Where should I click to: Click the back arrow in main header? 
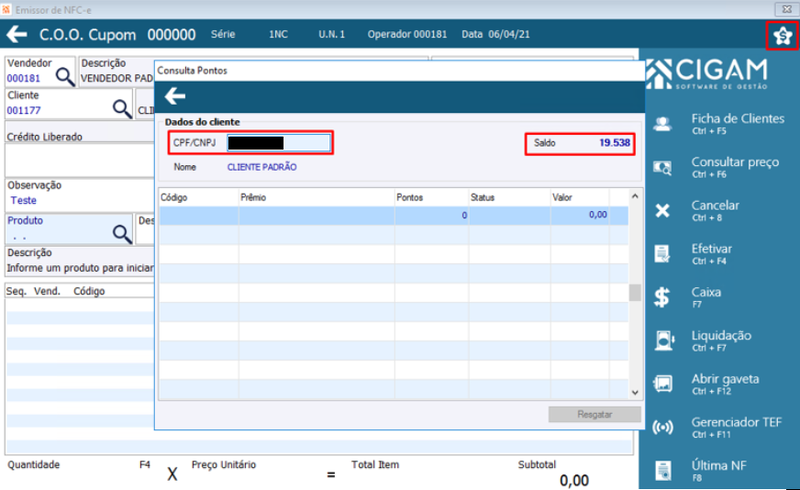(x=17, y=34)
